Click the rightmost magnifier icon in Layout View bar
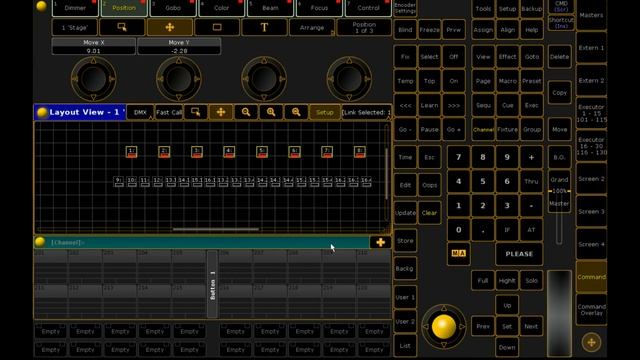Viewport: 640px width, 360px height. pyautogui.click(x=296, y=112)
